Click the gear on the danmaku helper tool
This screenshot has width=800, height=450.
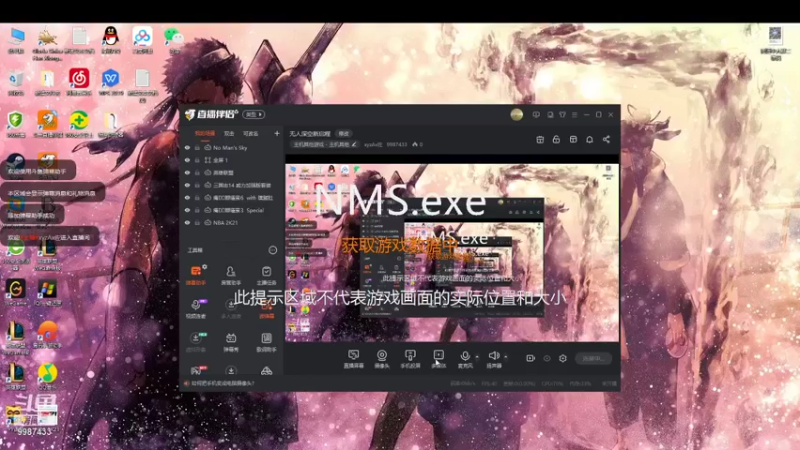(x=204, y=267)
